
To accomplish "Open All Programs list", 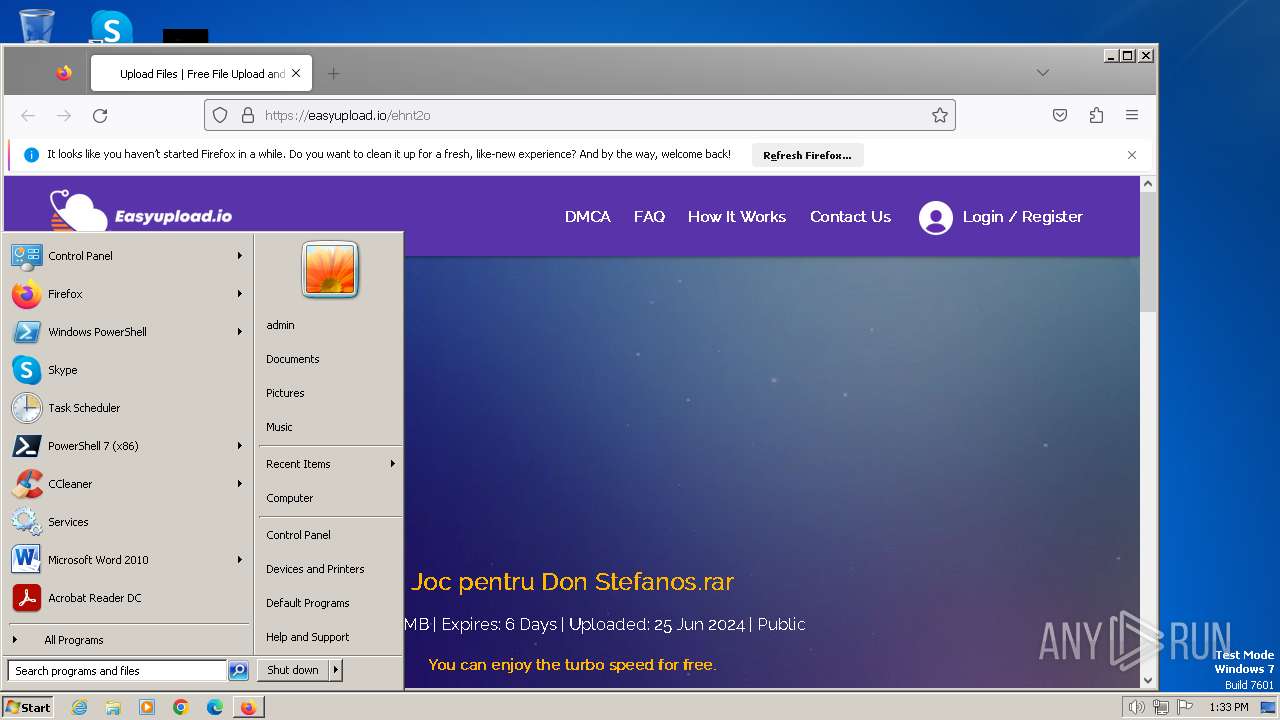I will point(128,640).
